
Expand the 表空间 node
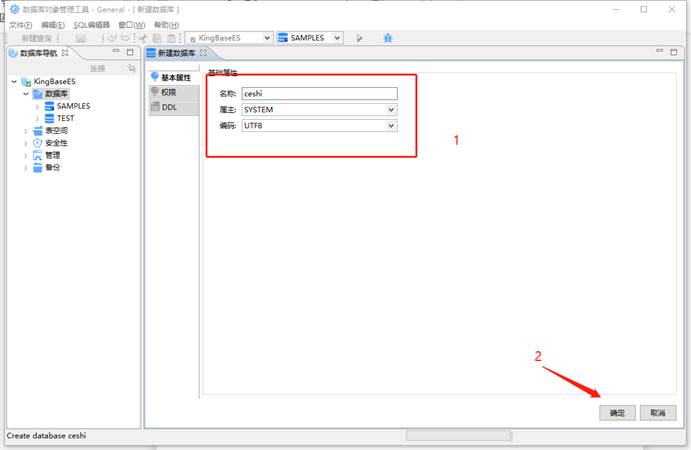click(26, 131)
